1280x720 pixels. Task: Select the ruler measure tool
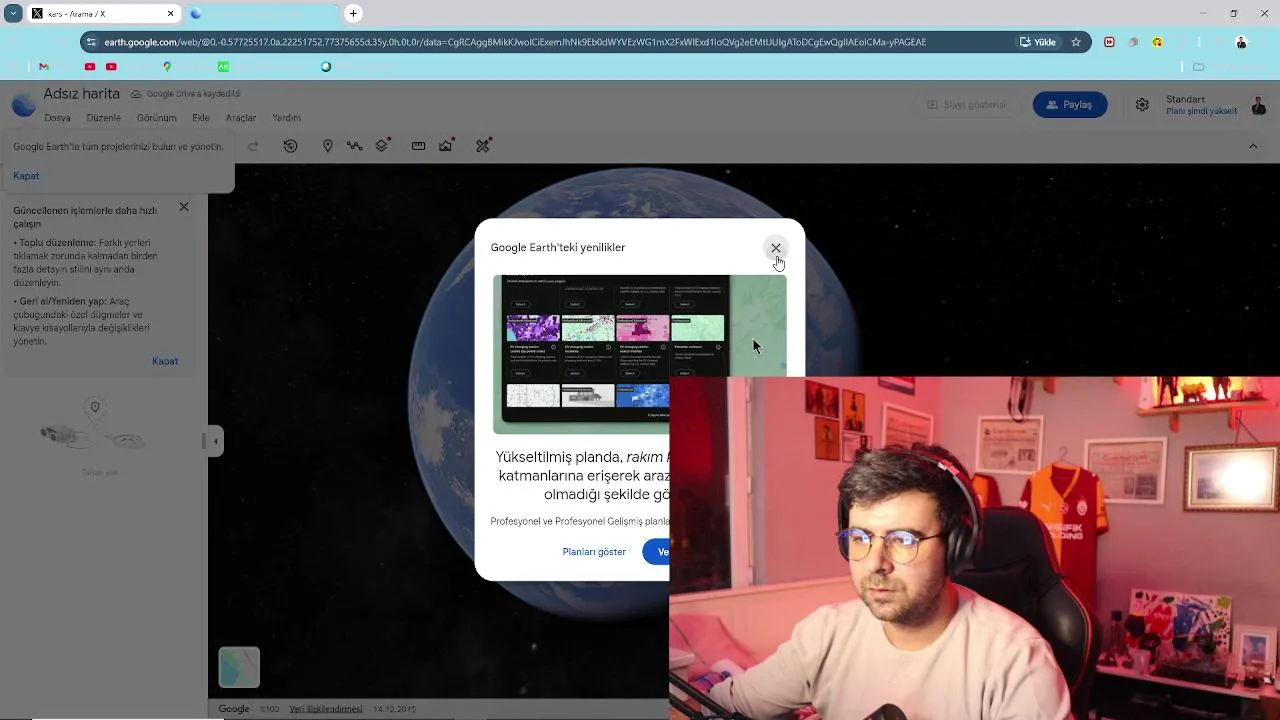point(418,146)
